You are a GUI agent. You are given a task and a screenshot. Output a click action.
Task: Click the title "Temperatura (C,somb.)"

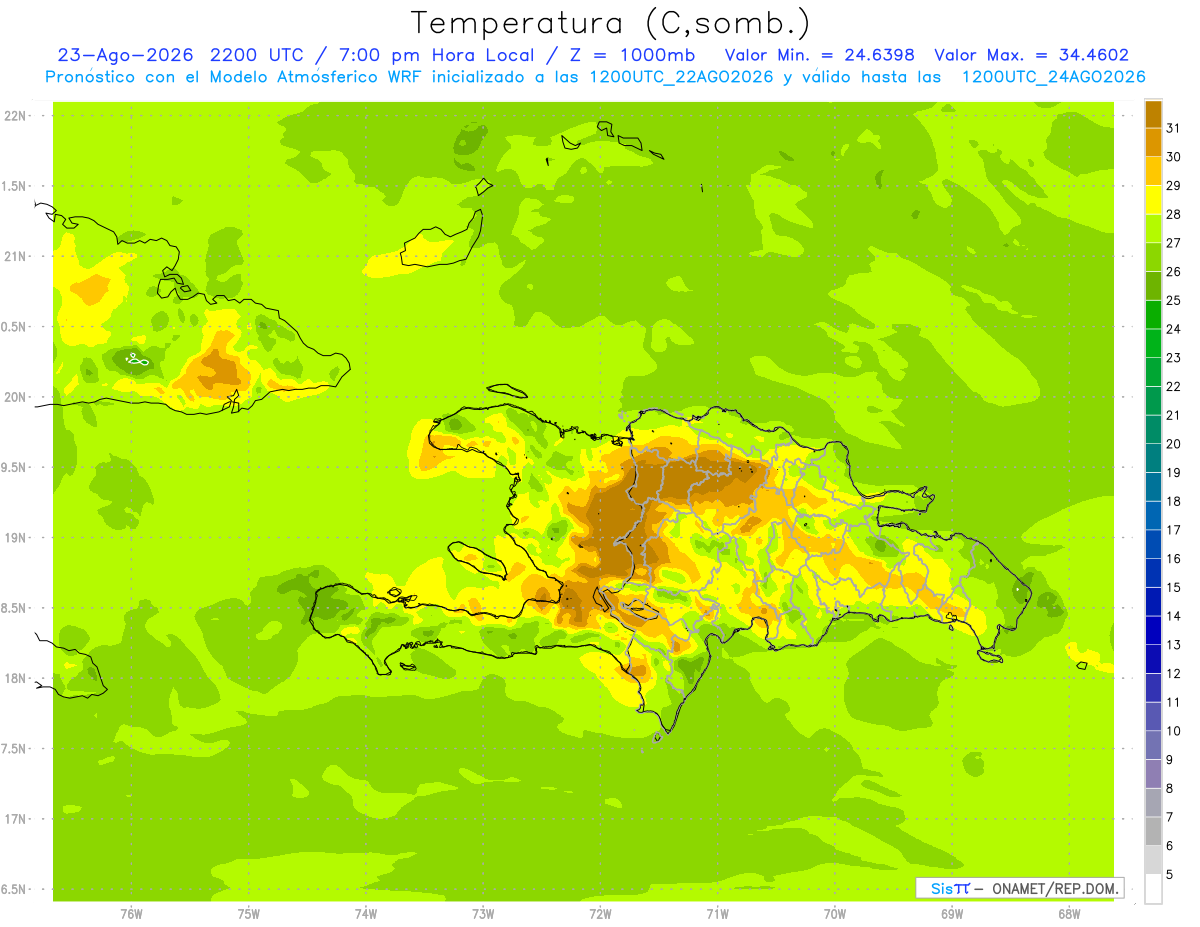[610, 23]
